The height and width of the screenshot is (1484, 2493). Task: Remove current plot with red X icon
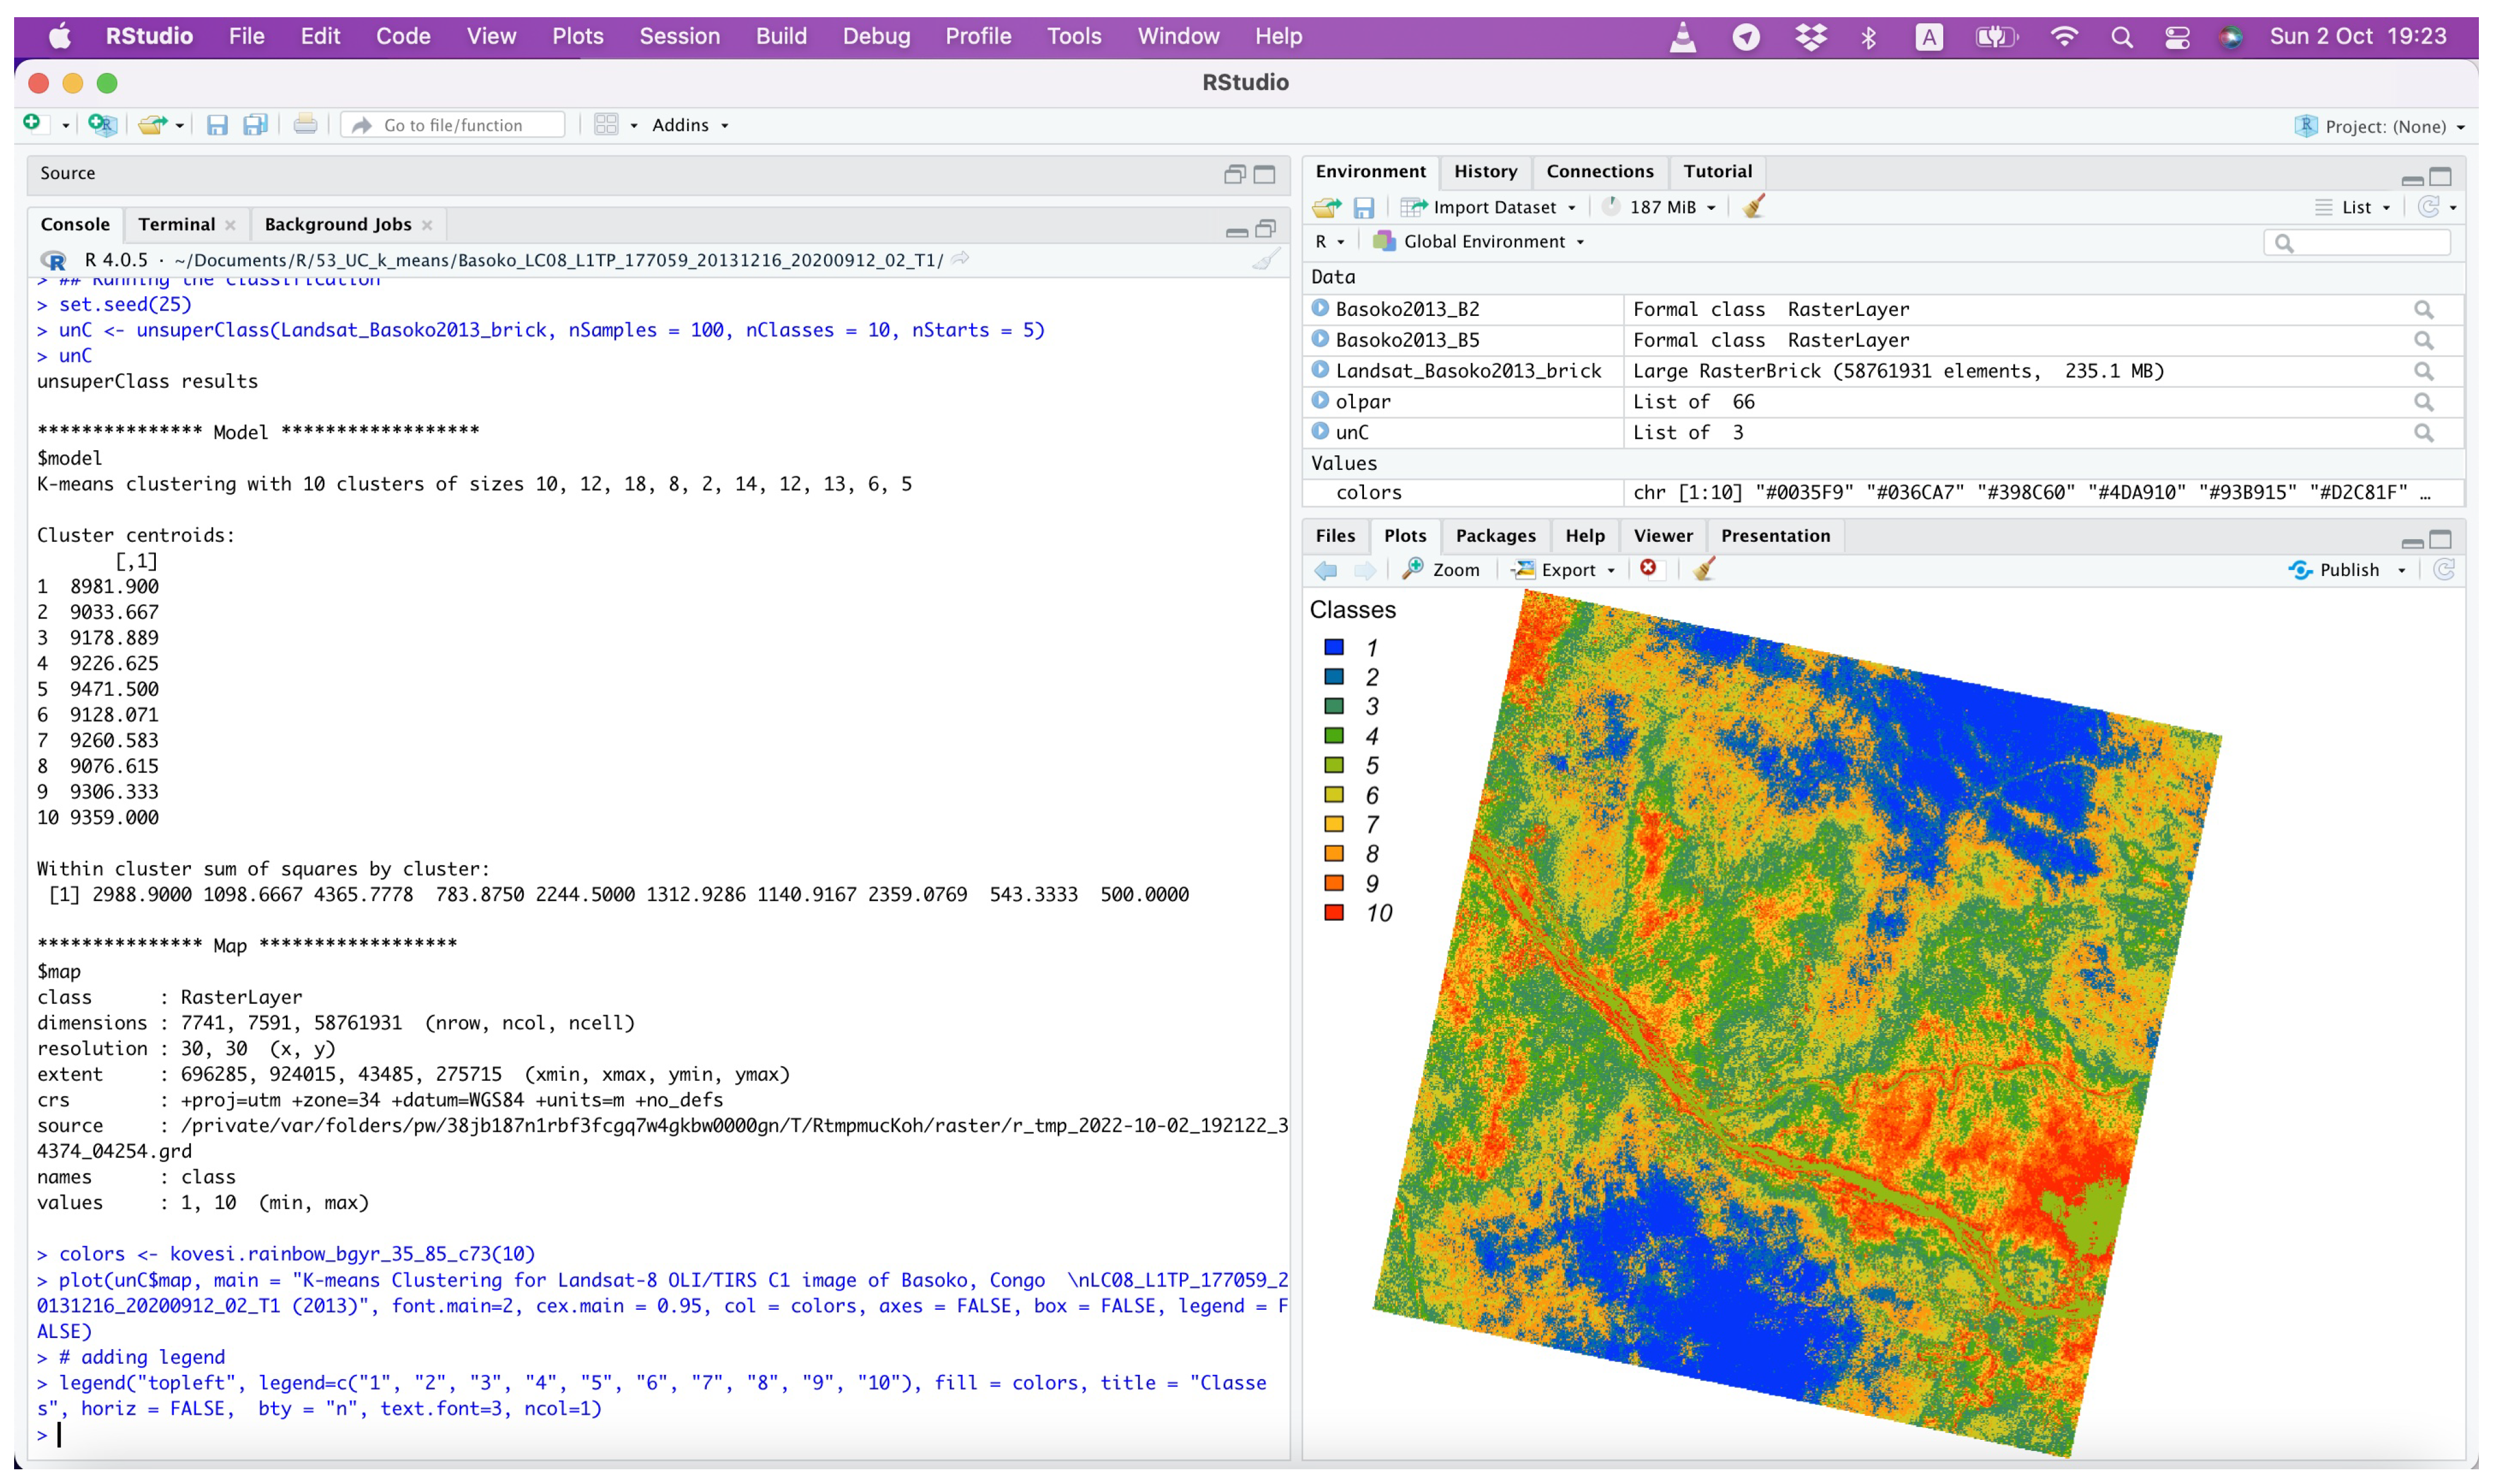[x=1648, y=568]
